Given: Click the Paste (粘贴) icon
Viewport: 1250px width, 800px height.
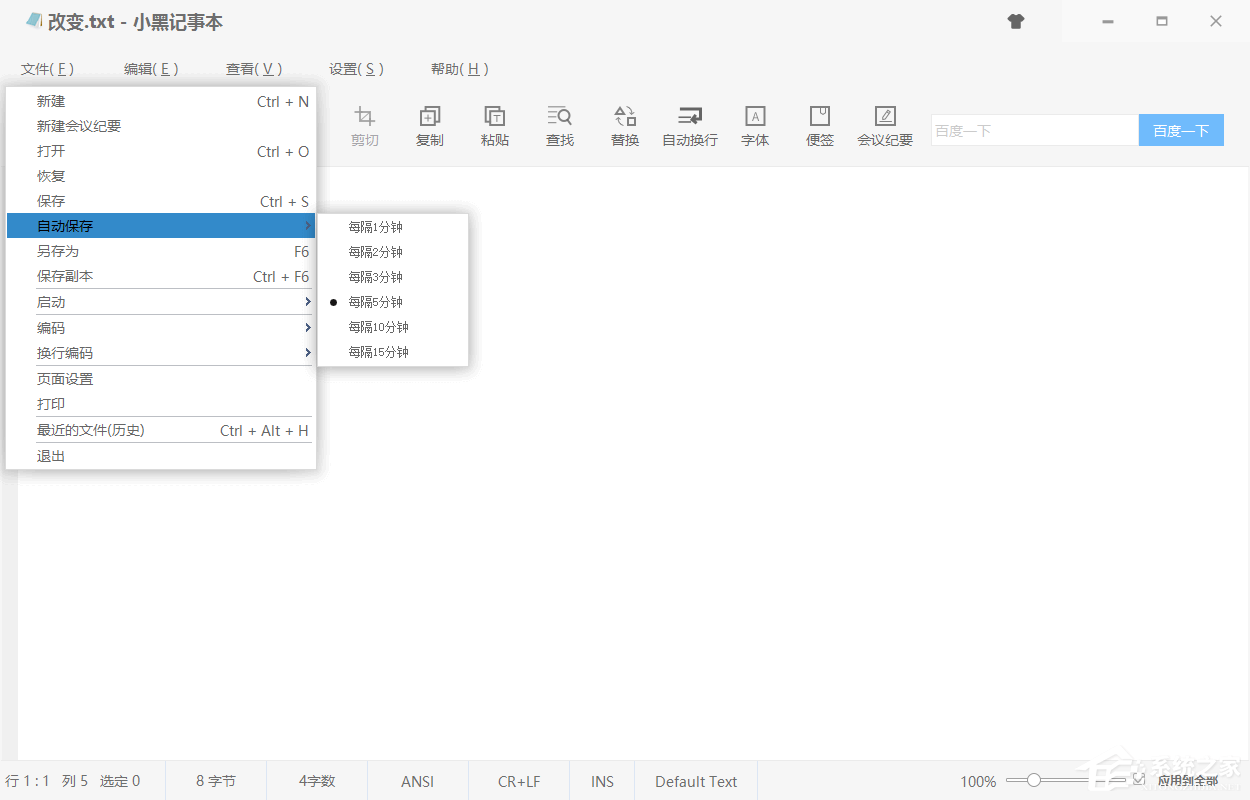Looking at the screenshot, I should click(x=494, y=125).
